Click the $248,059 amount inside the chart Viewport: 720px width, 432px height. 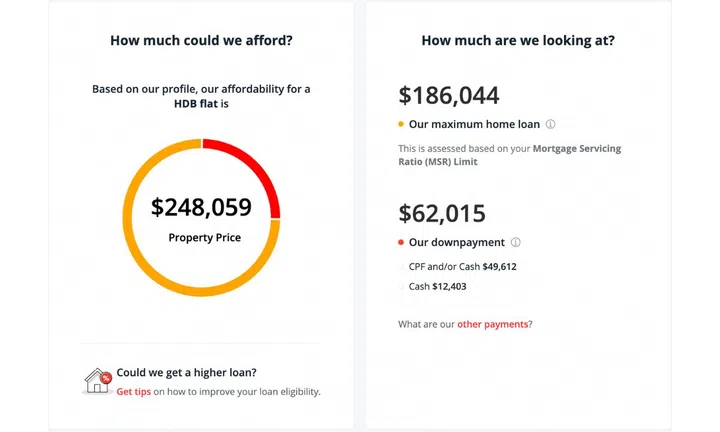(x=201, y=208)
